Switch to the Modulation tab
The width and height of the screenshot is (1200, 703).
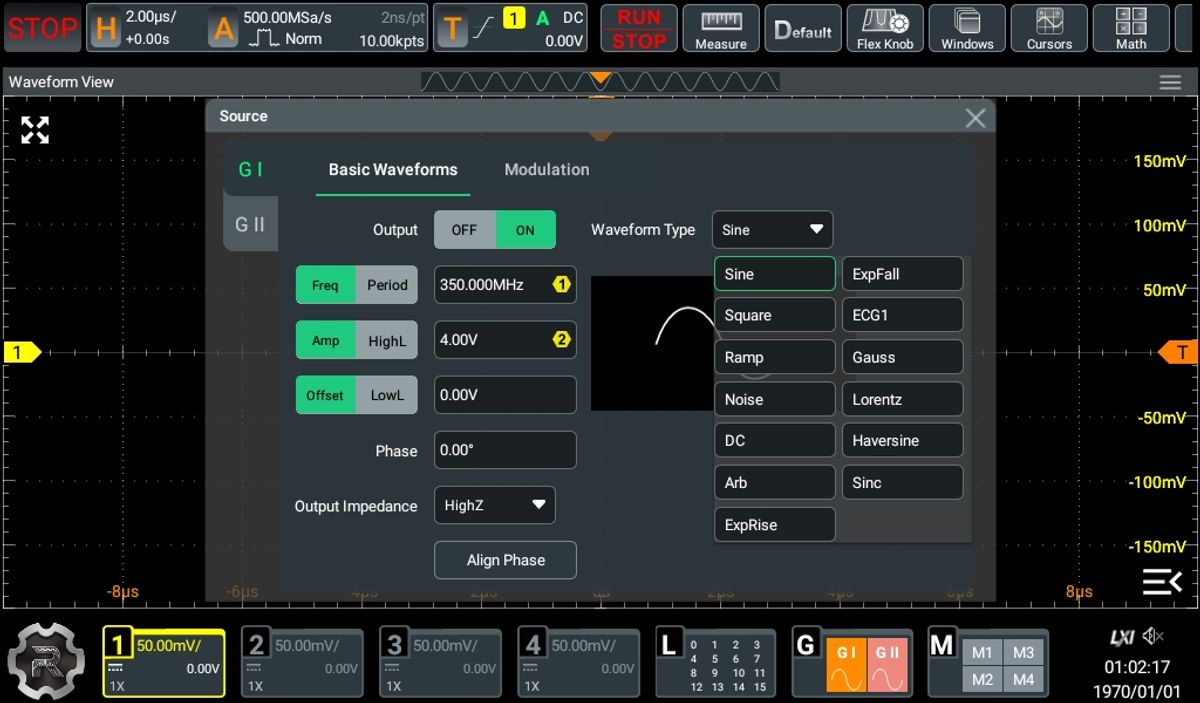[x=546, y=170]
